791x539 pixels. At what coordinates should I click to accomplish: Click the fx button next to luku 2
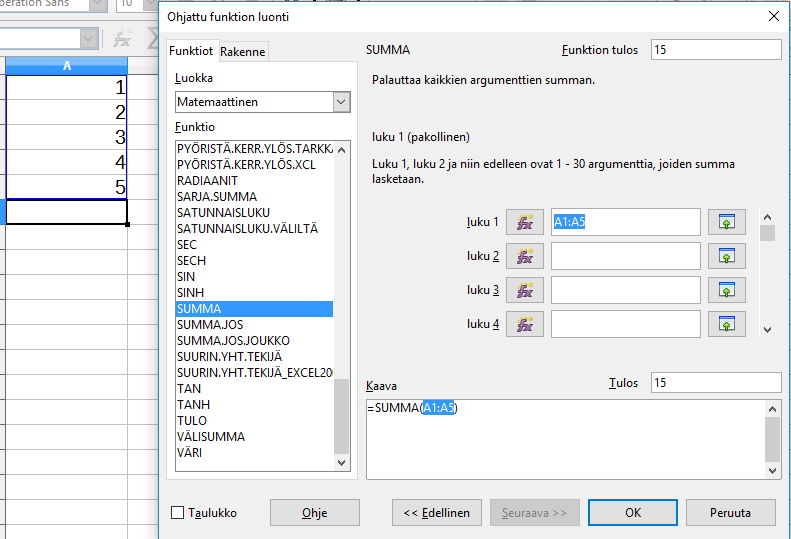pyautogui.click(x=525, y=256)
